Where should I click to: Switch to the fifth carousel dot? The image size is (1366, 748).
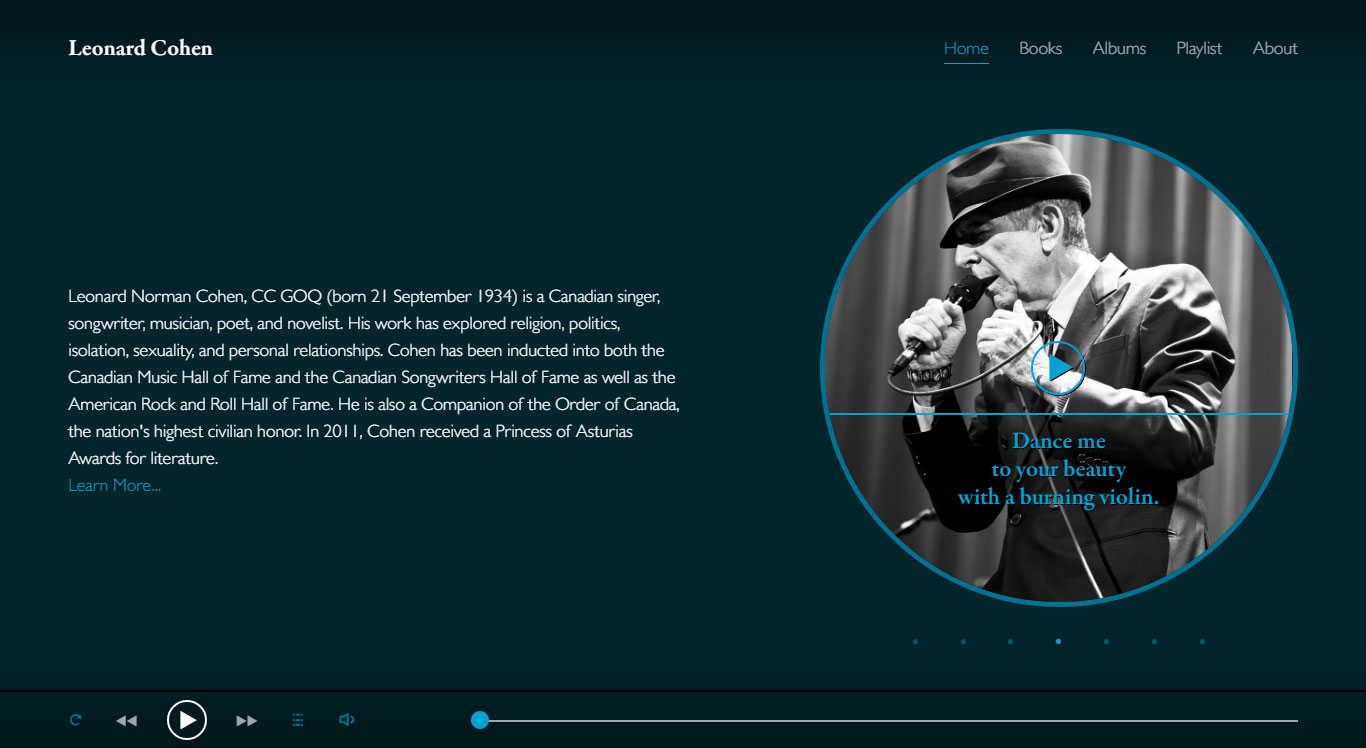1106,642
